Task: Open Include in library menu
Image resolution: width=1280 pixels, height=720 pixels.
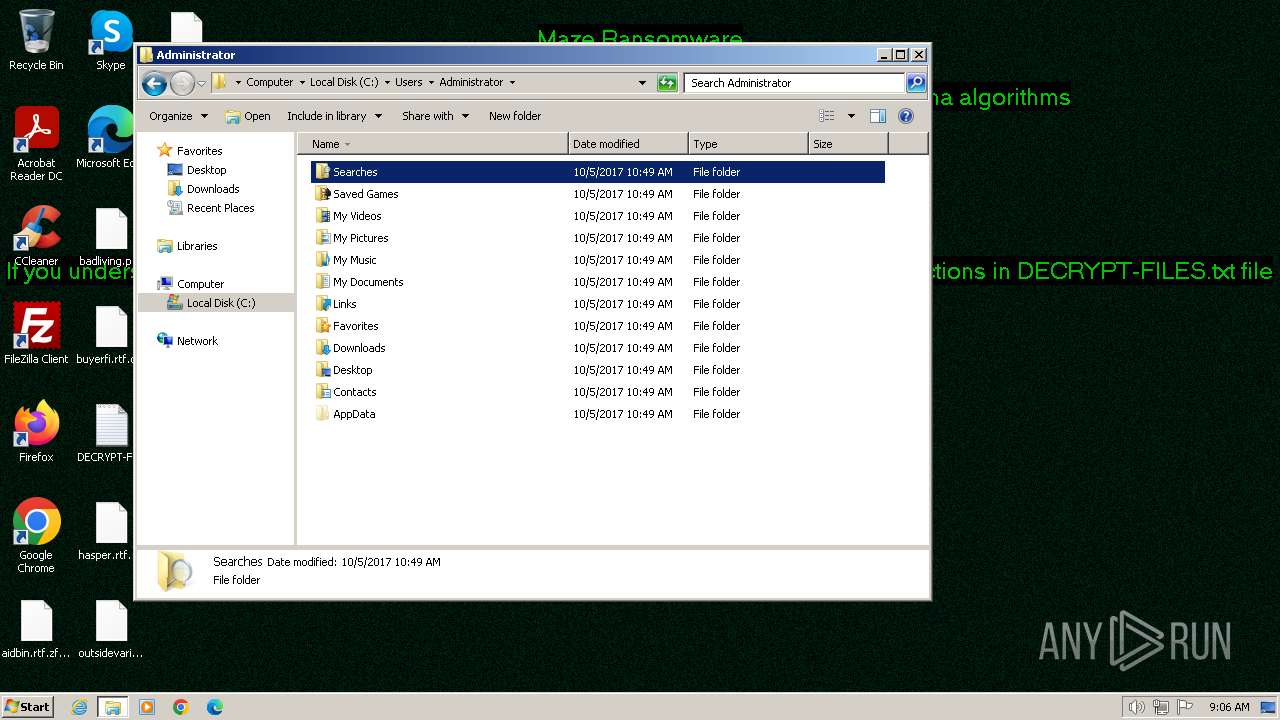Action: point(334,116)
